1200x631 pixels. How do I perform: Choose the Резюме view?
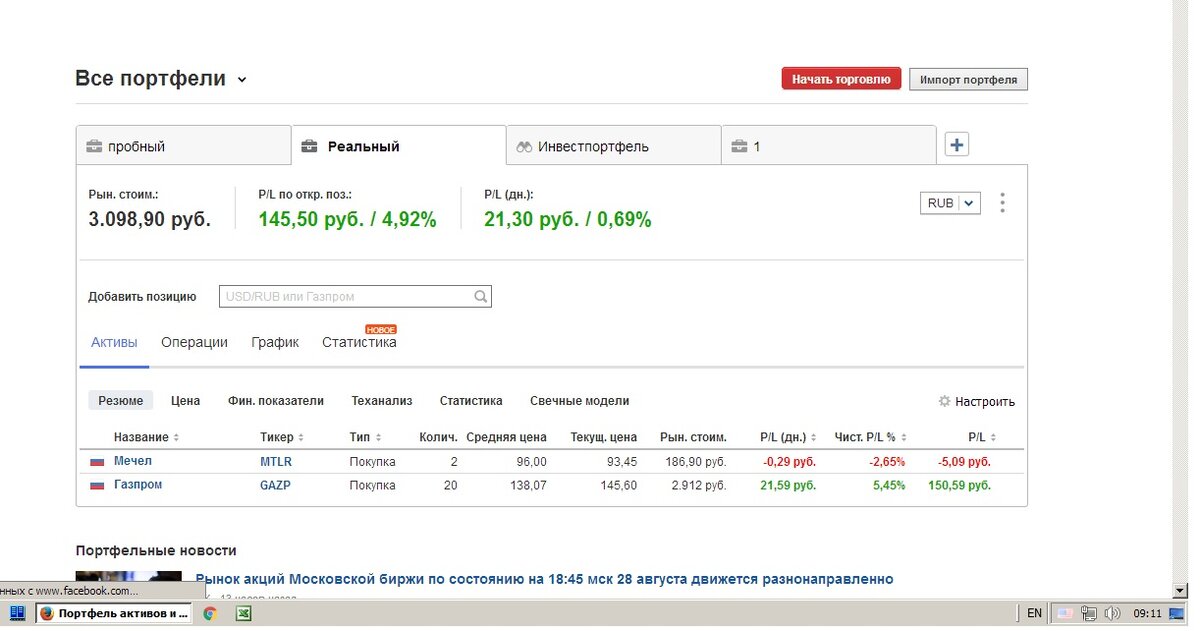click(x=121, y=400)
